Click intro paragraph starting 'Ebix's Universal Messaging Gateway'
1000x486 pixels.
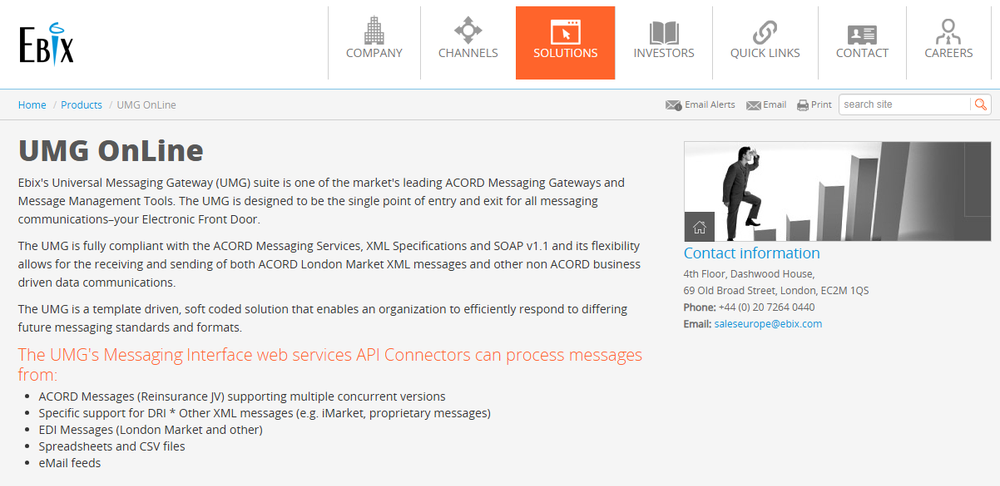click(321, 201)
